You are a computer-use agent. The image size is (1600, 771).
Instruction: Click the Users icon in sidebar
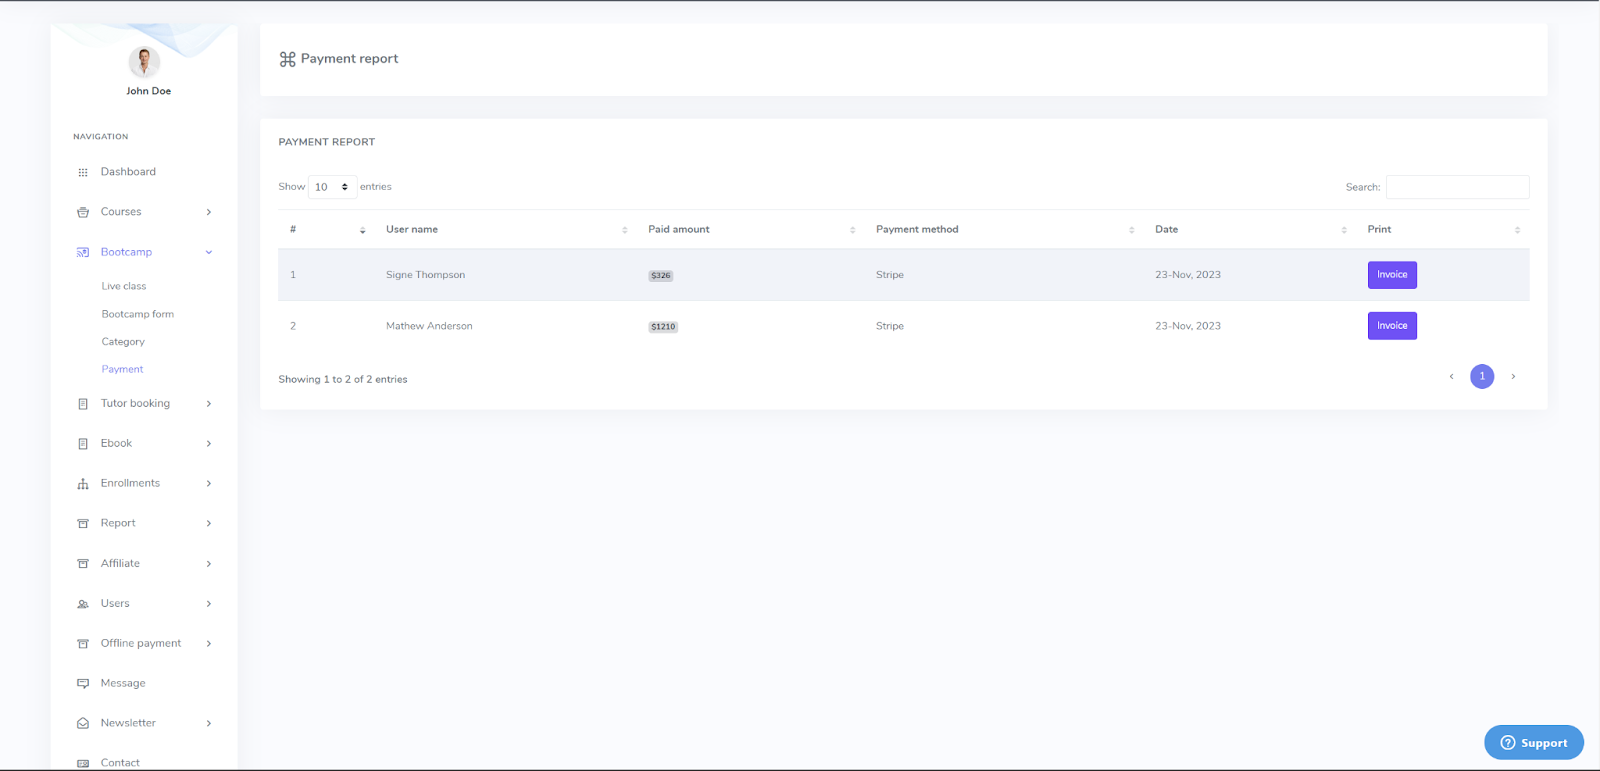coord(83,604)
